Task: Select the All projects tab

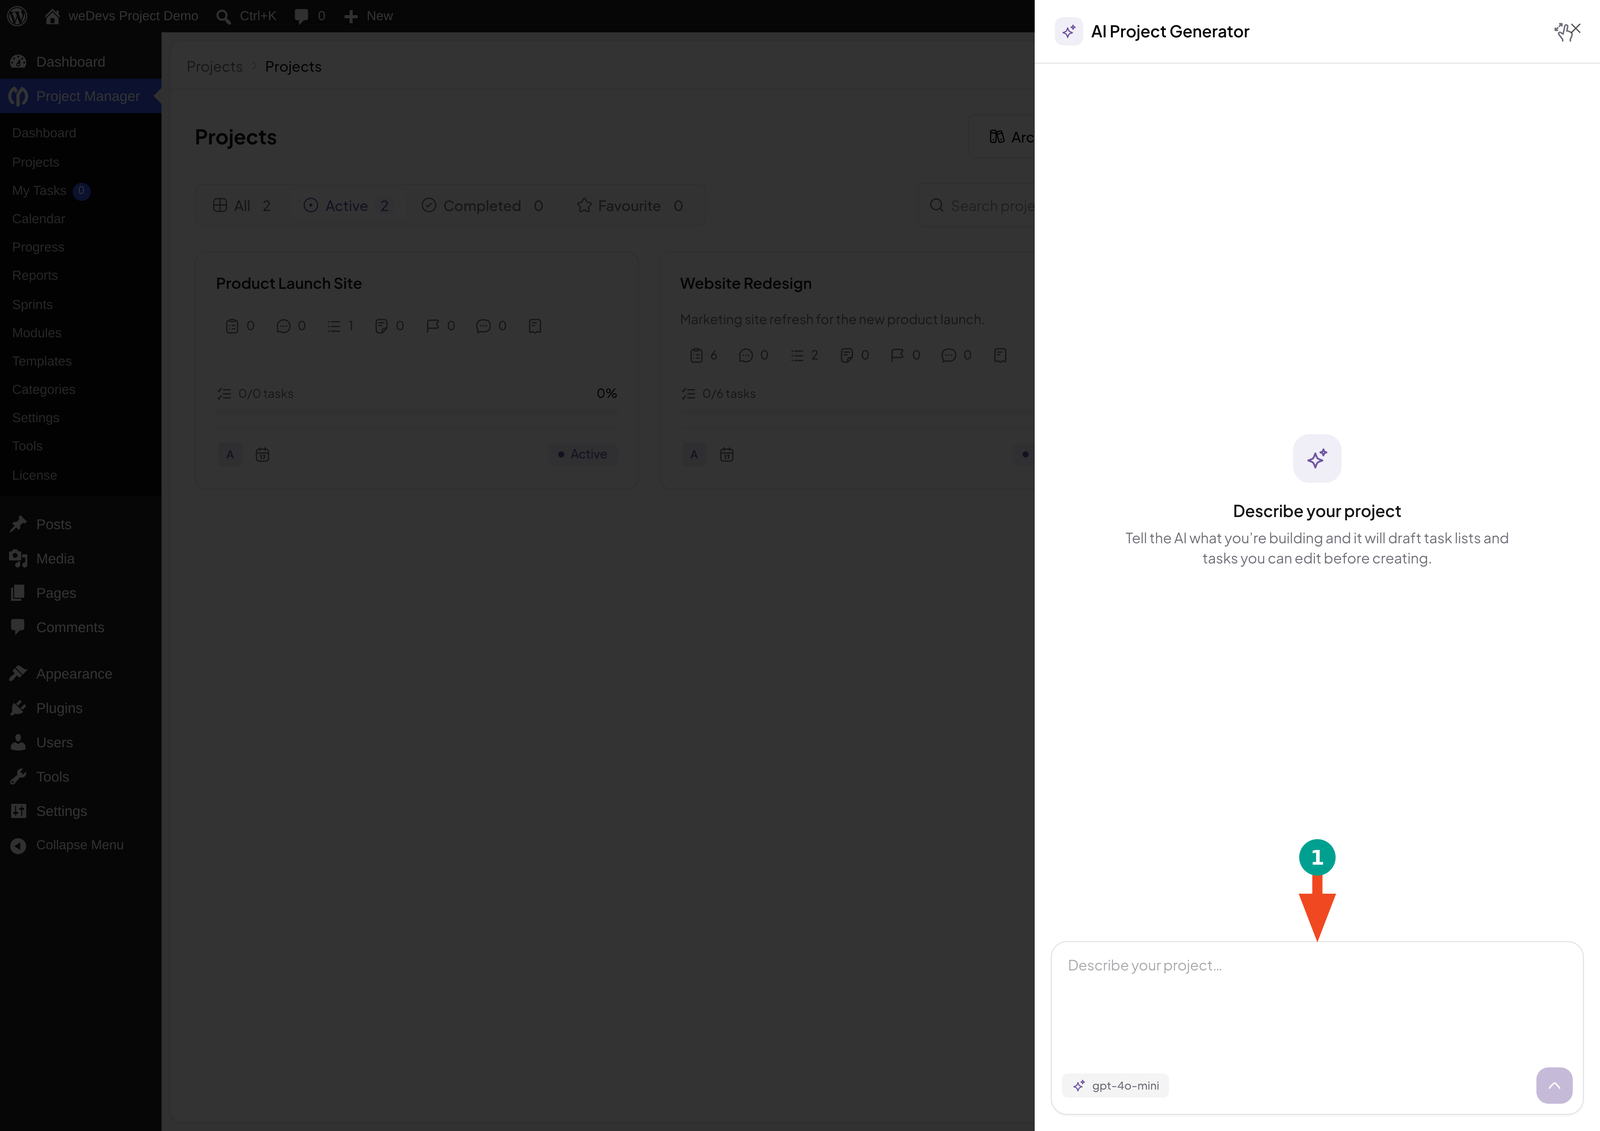Action: [x=242, y=205]
